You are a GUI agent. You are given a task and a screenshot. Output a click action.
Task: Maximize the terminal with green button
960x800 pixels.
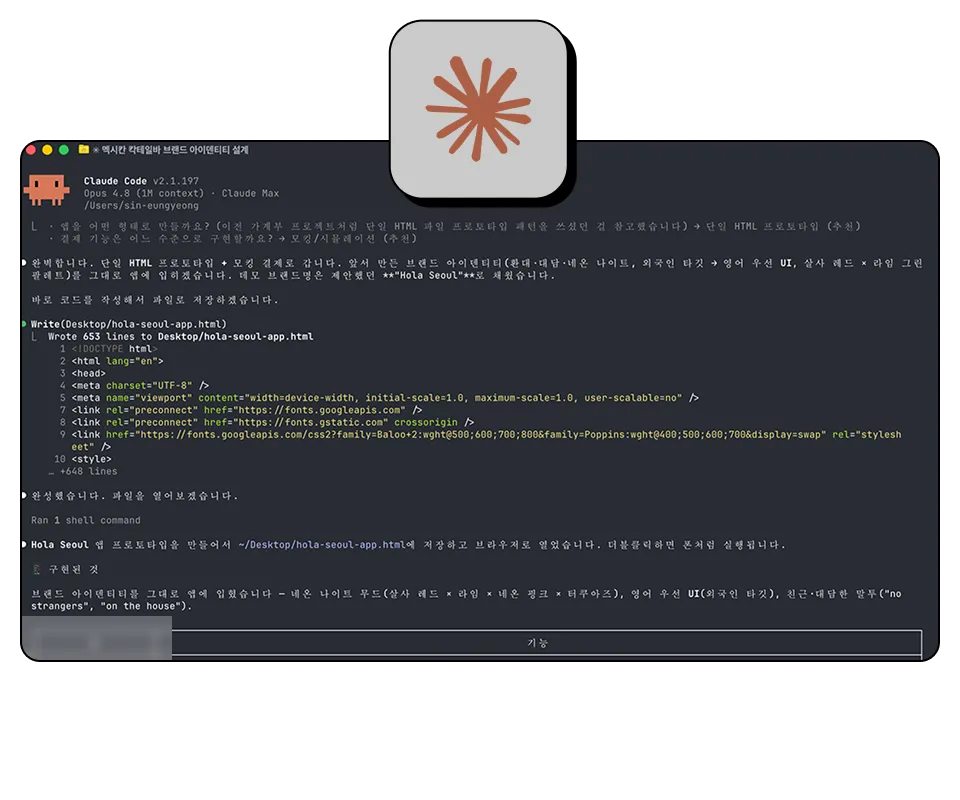point(64,149)
